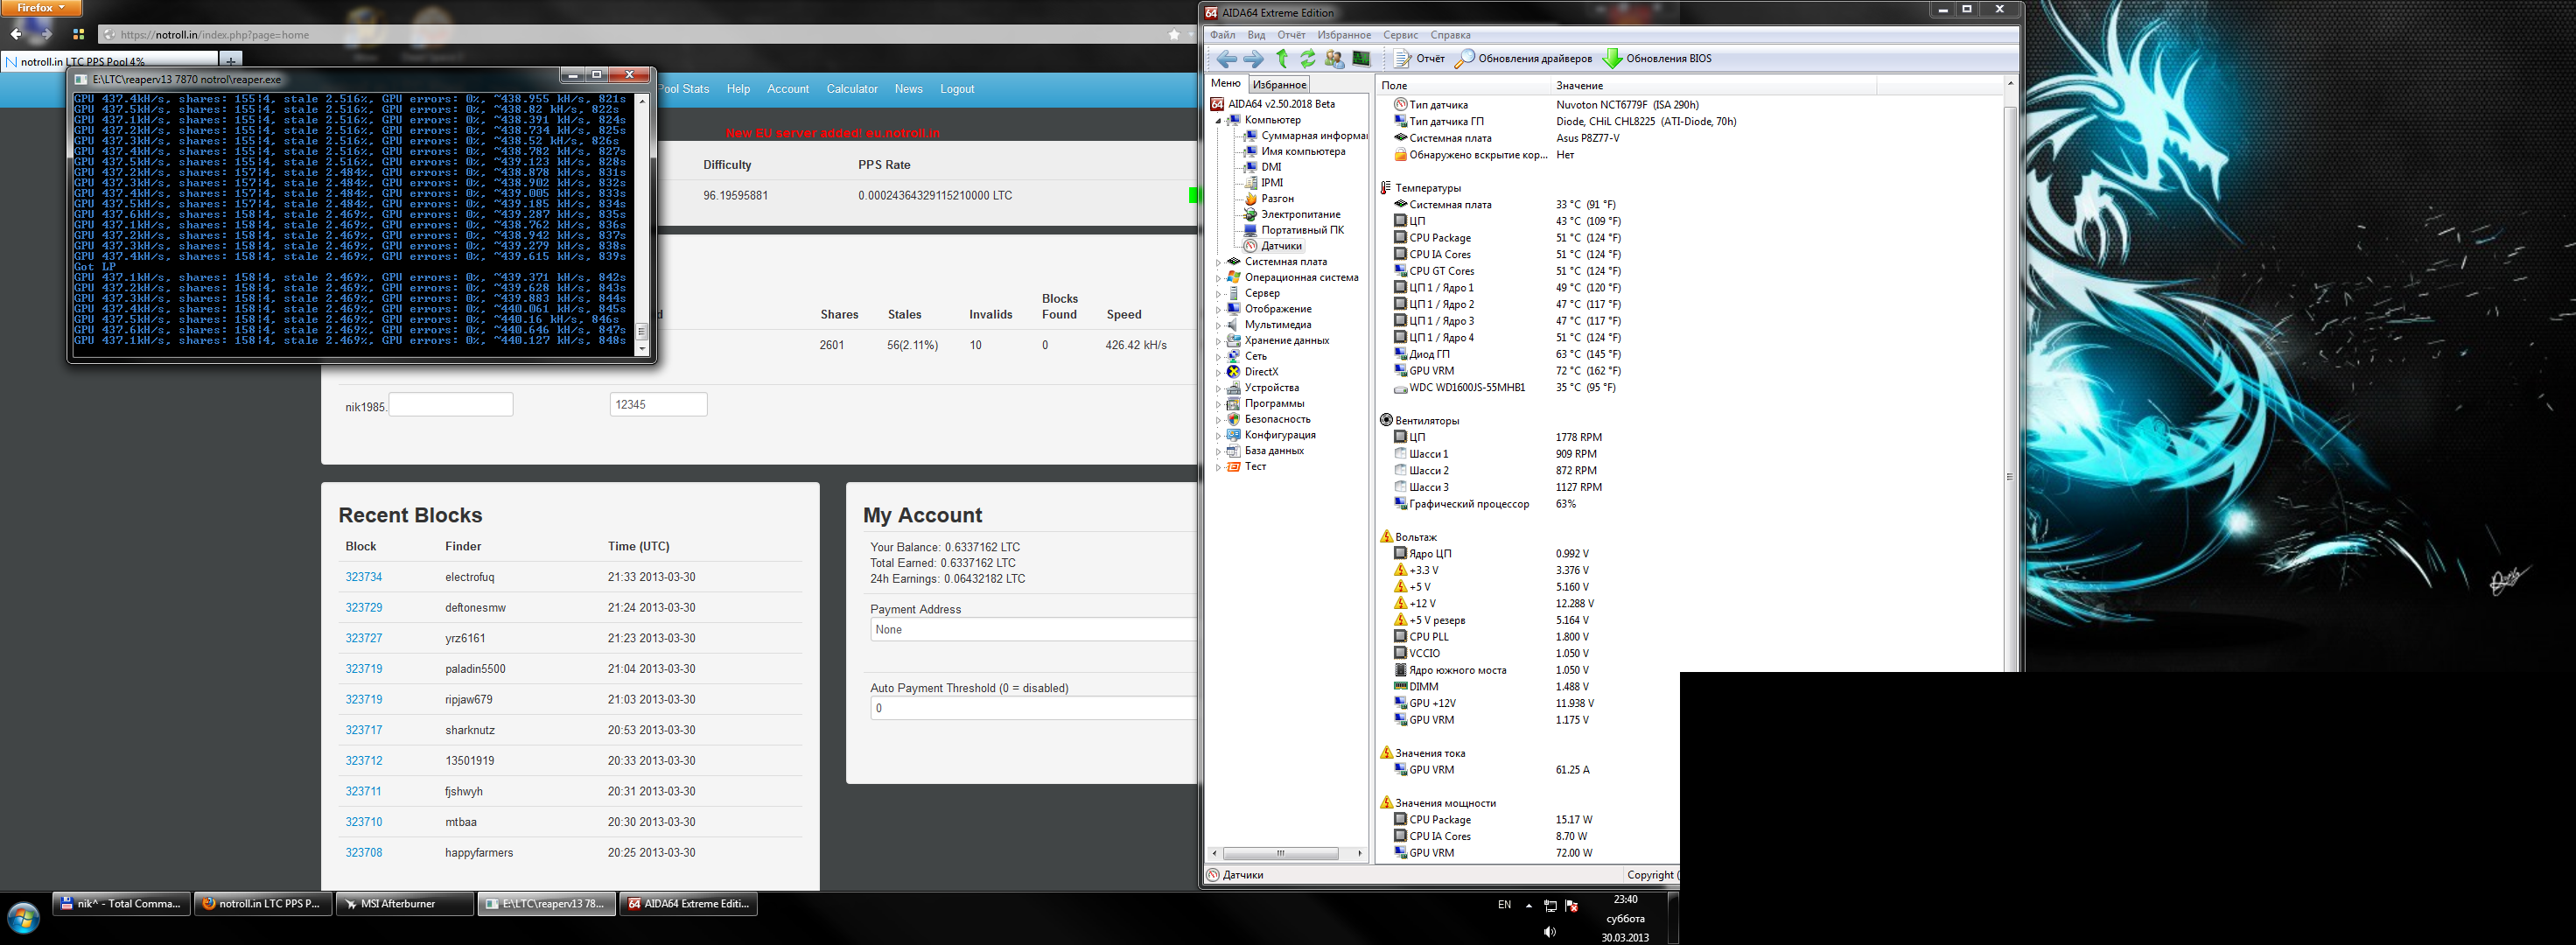Switch to the Избранное sidebar tab

(1279, 85)
